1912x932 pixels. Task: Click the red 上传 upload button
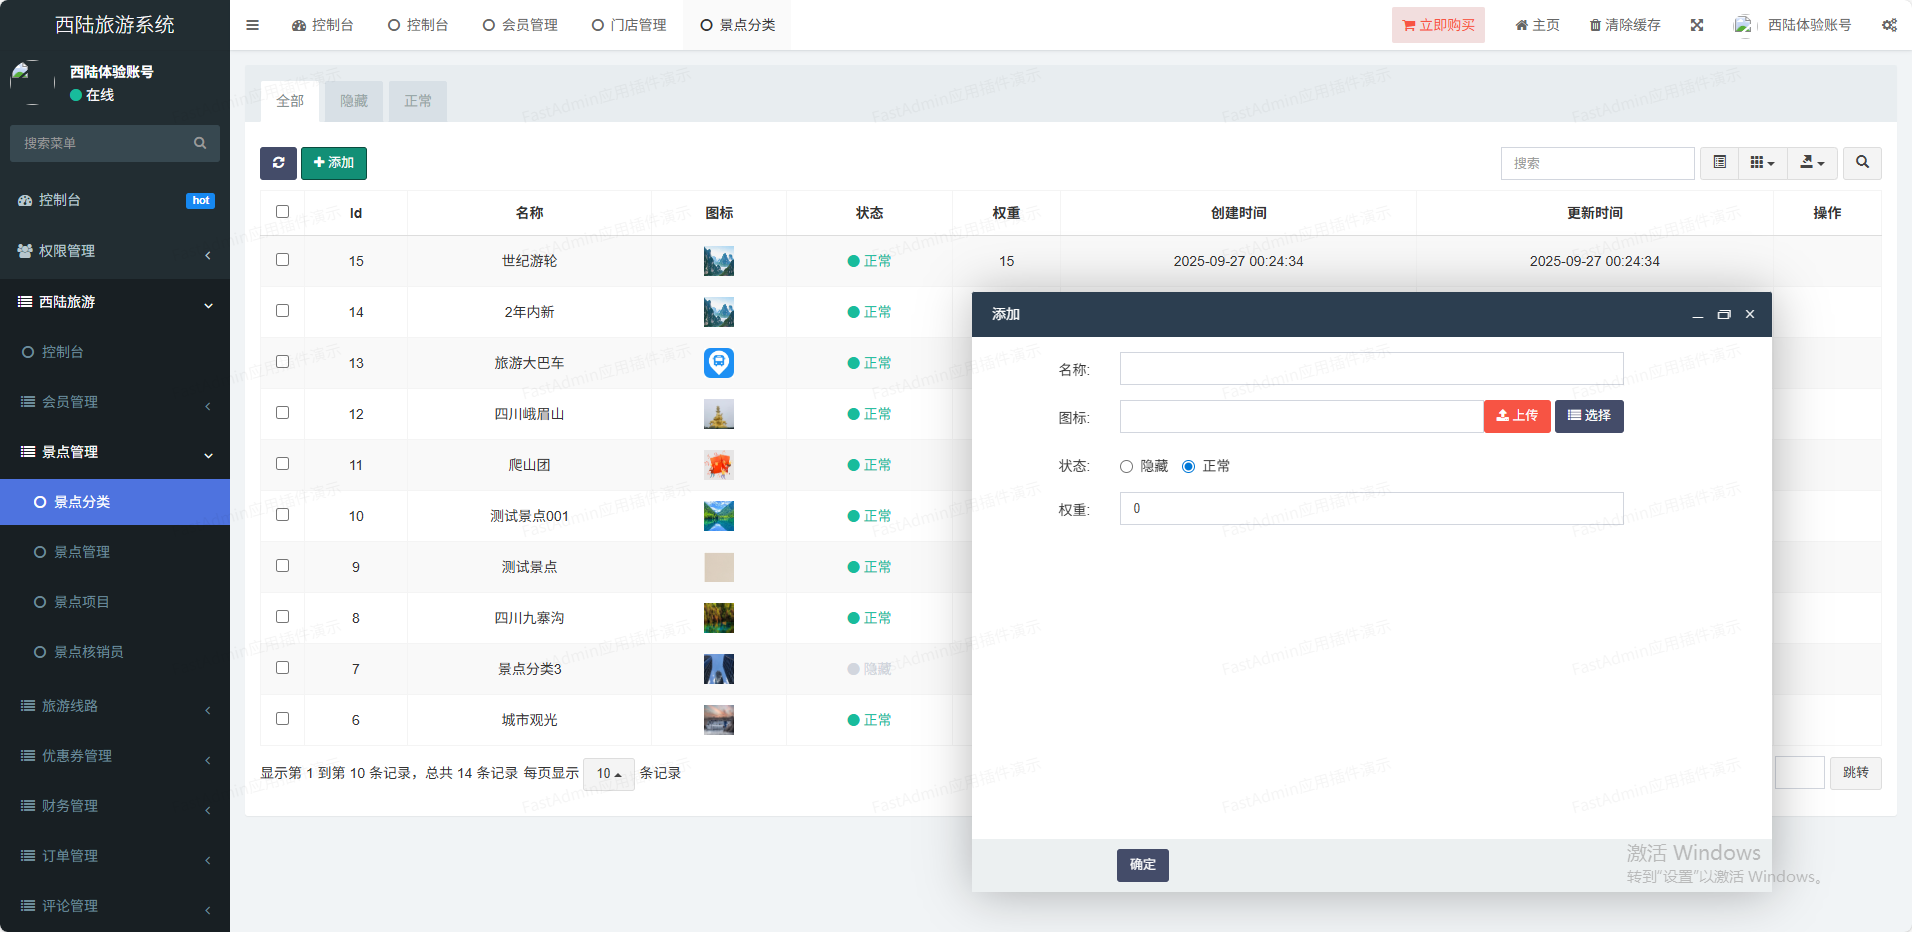click(x=1517, y=416)
